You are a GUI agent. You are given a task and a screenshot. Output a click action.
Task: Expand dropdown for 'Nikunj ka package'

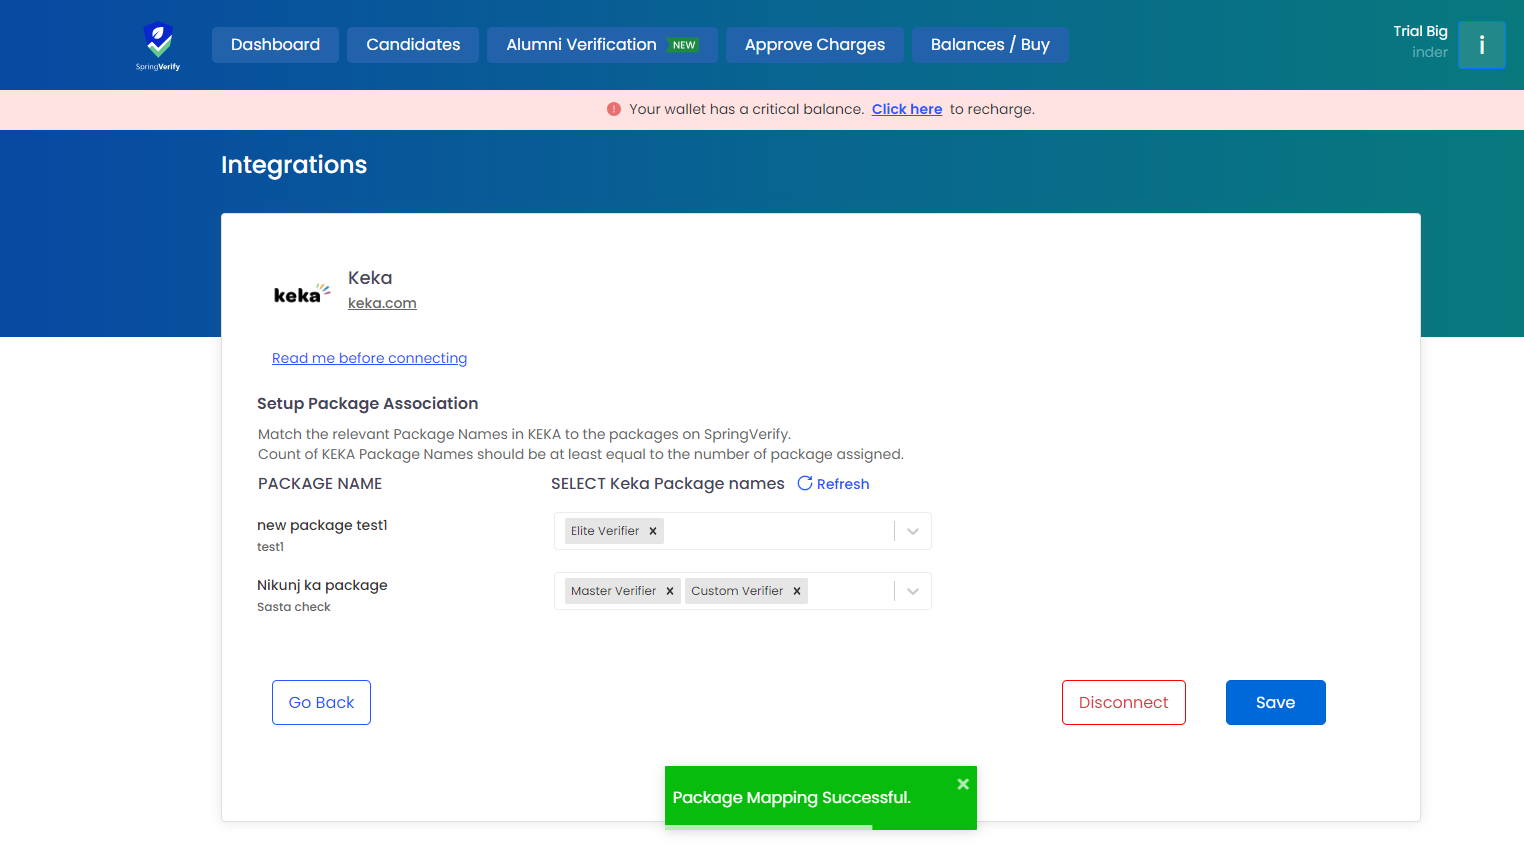[913, 591]
